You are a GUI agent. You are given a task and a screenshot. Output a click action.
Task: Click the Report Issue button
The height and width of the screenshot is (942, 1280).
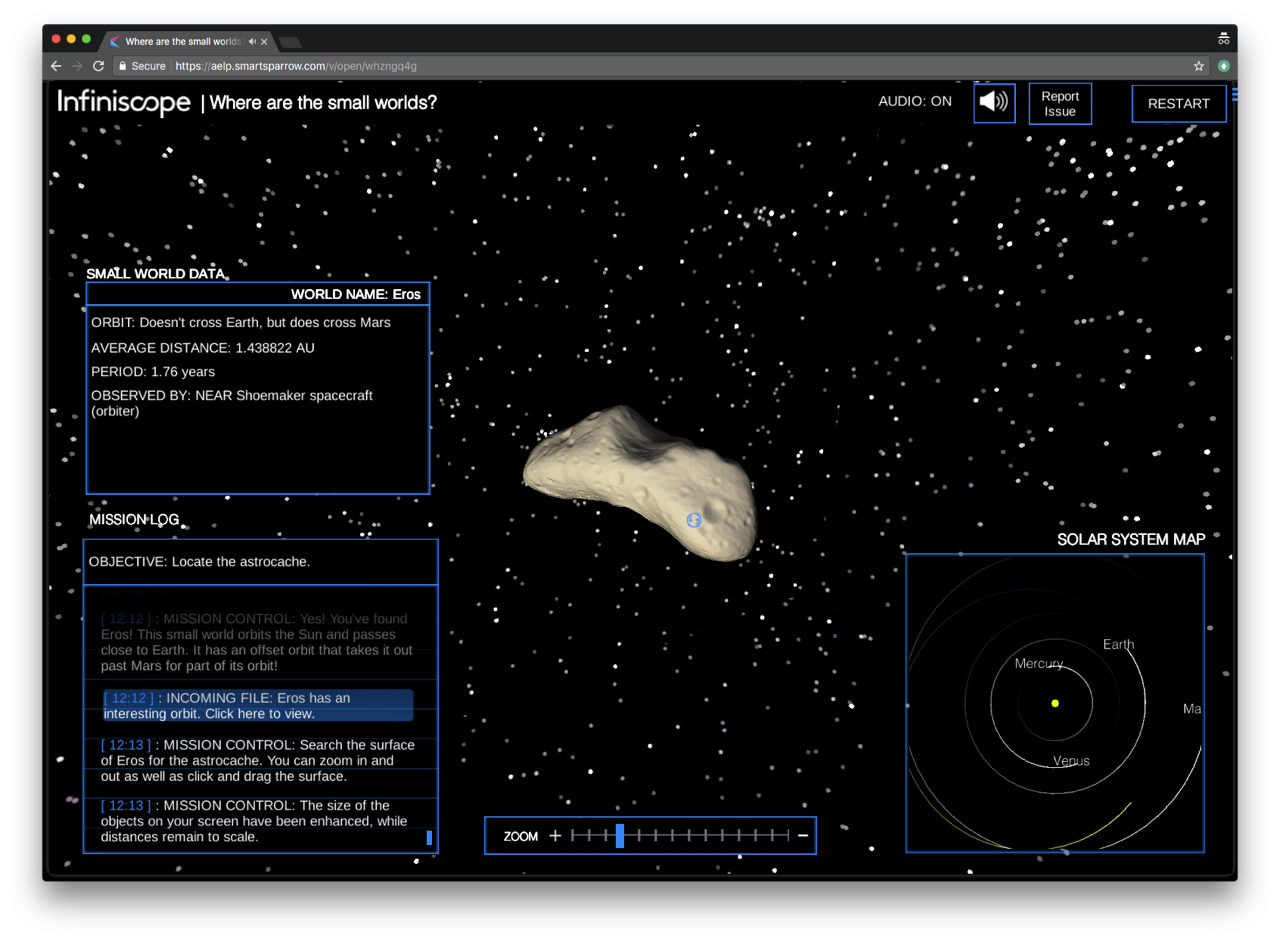tap(1060, 103)
